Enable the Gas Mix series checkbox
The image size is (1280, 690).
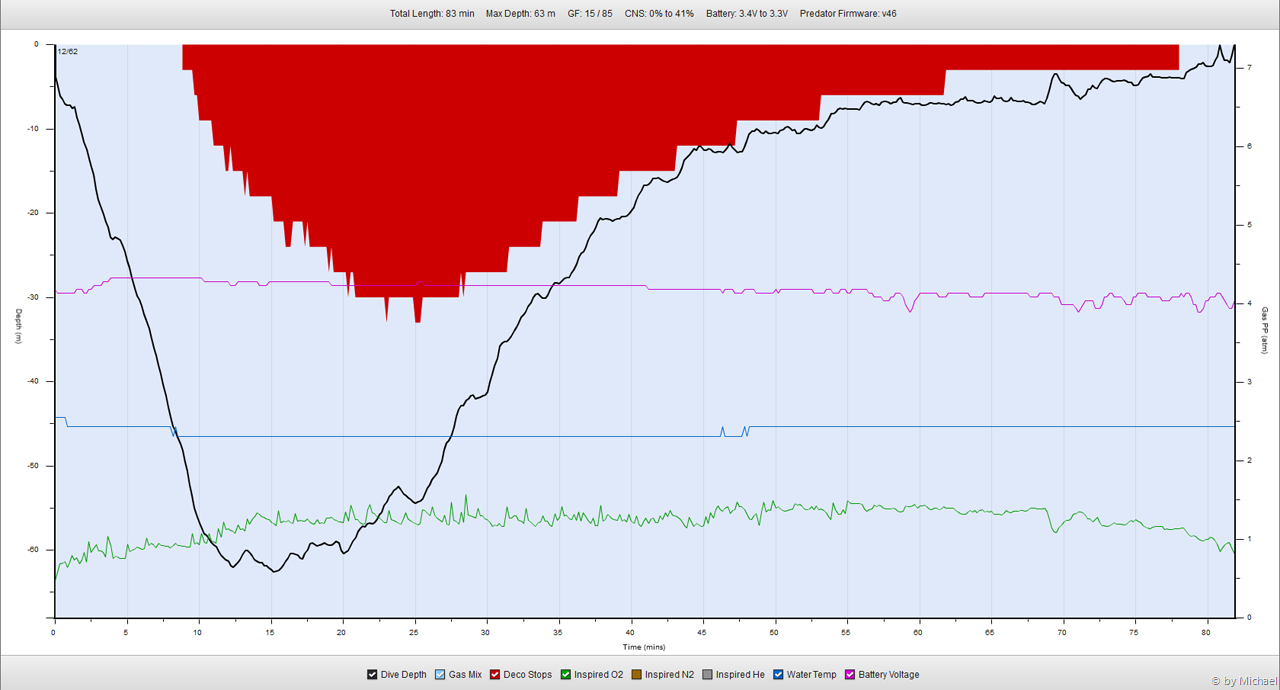point(440,675)
